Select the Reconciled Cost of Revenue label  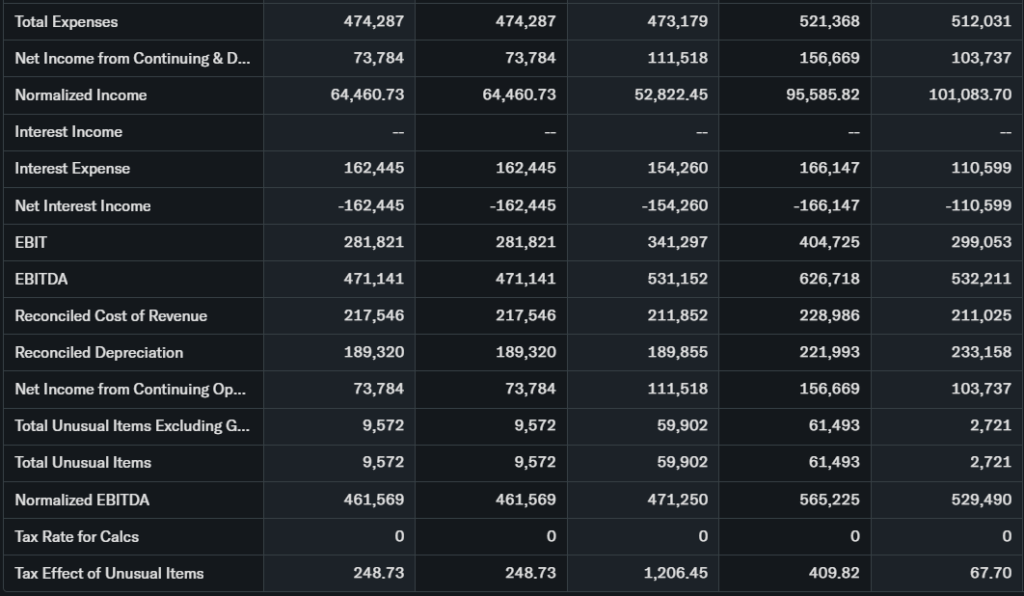[x=111, y=316]
